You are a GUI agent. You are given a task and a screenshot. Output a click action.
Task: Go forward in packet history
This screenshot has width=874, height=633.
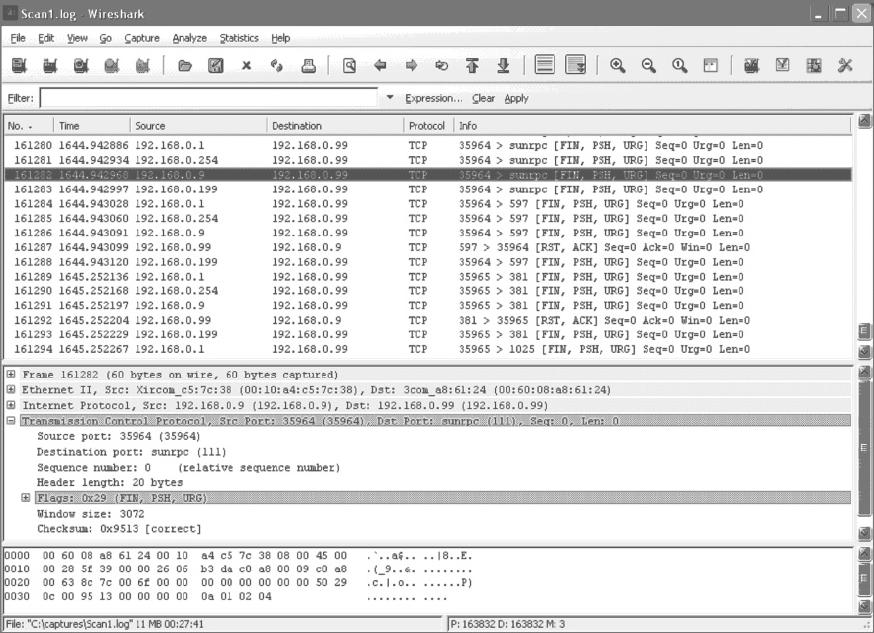[x=411, y=66]
